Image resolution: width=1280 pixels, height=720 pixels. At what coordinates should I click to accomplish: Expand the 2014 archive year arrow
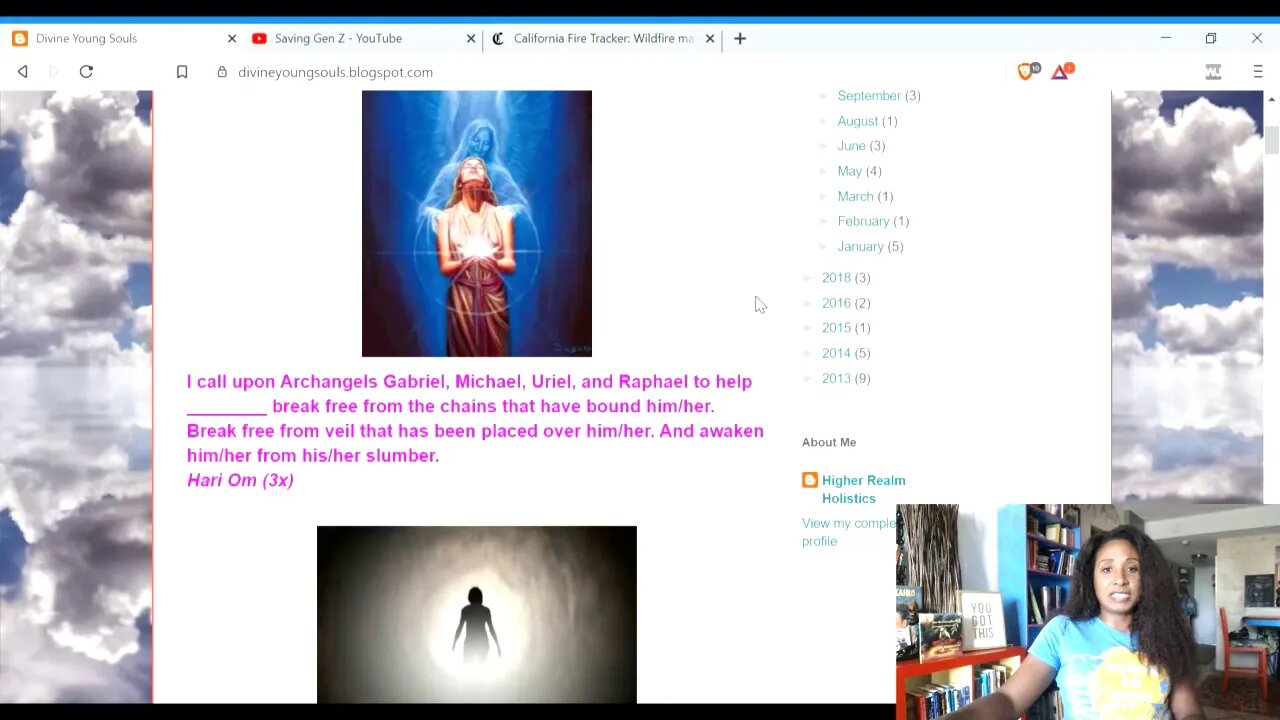click(808, 353)
